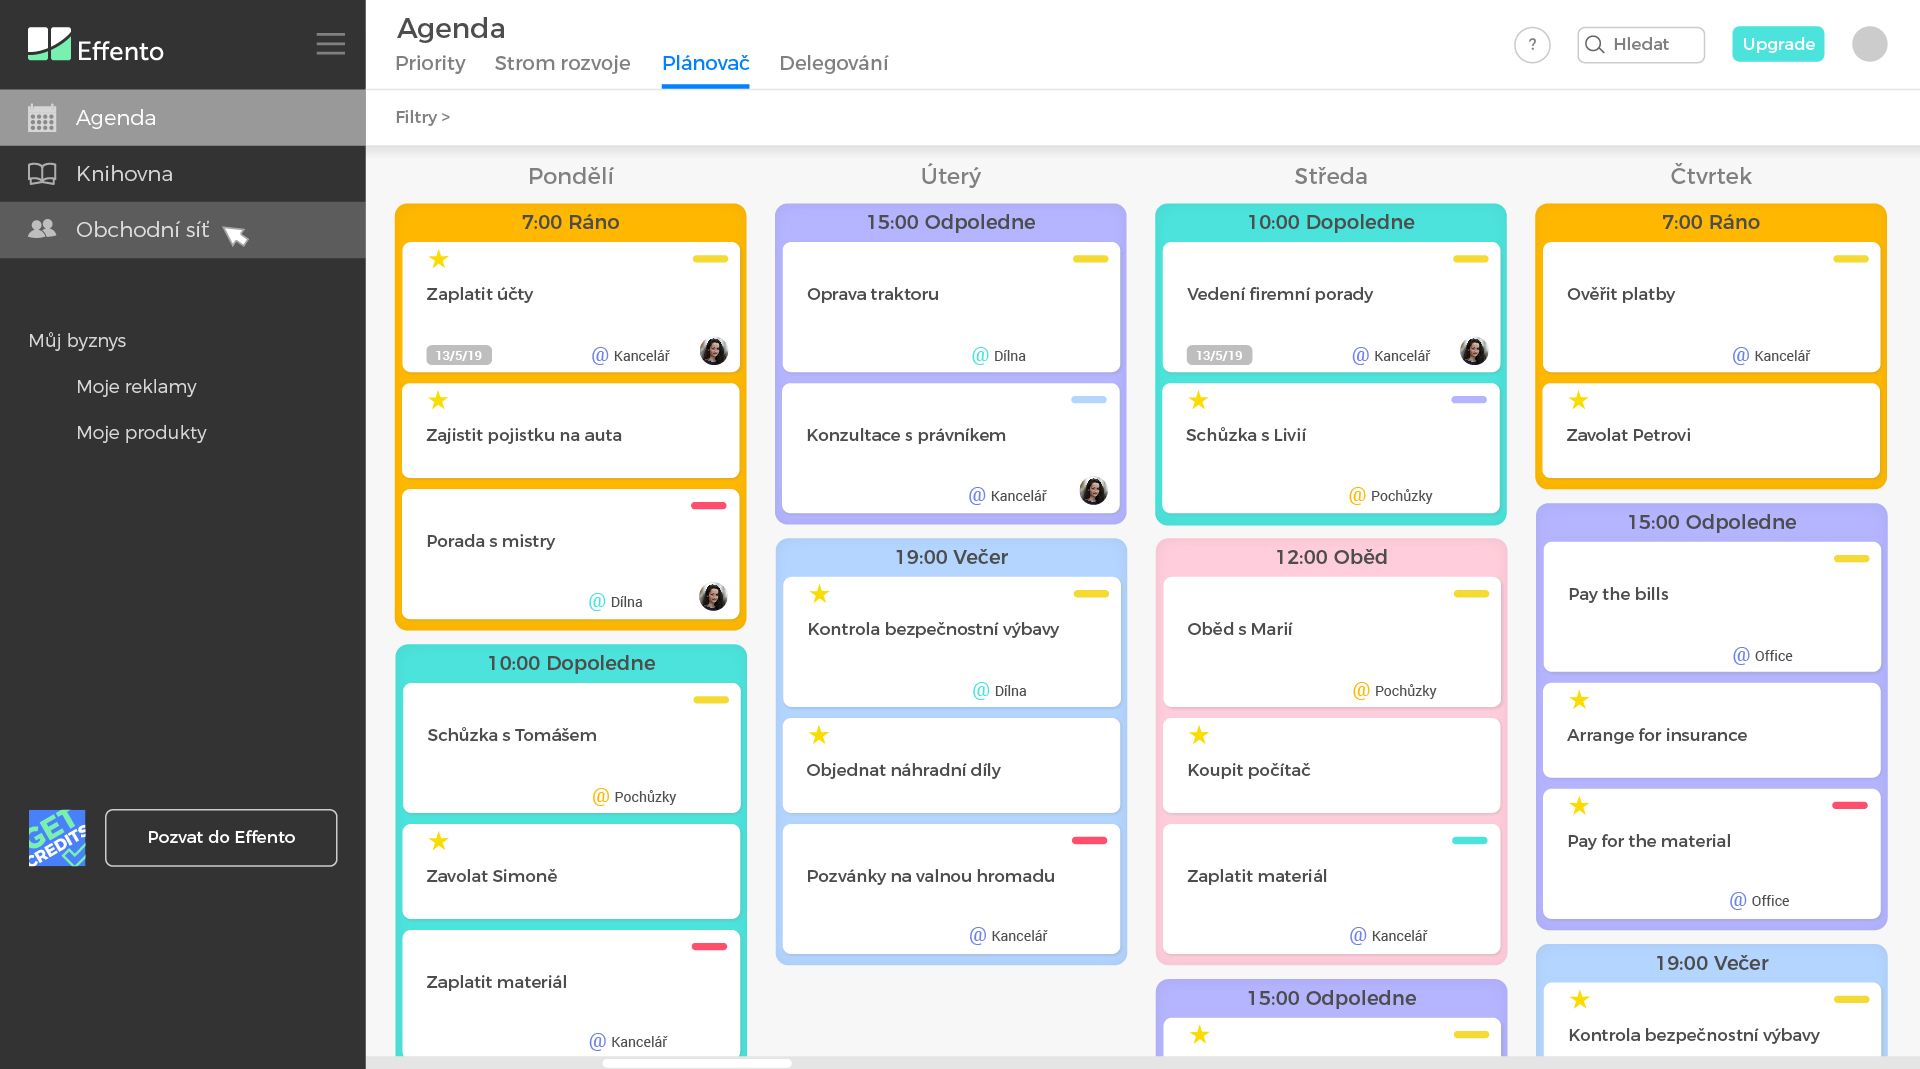Viewport: 1920px width, 1069px height.
Task: Click the Effento logo icon
Action: pos(49,45)
